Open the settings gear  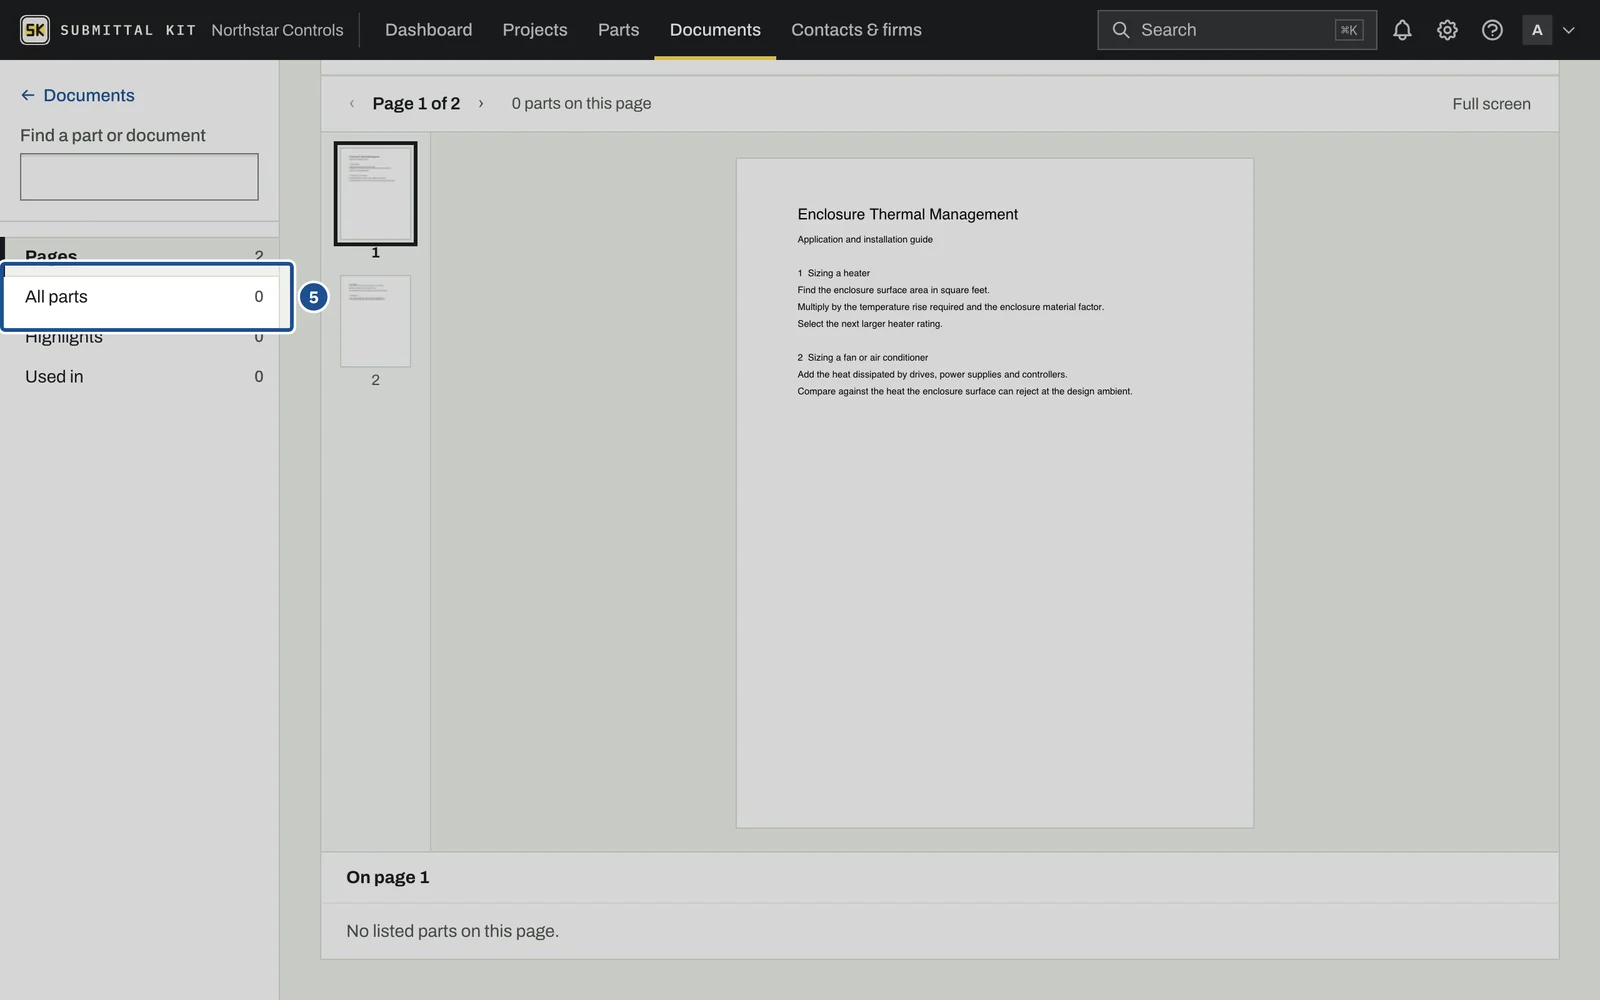point(1447,30)
